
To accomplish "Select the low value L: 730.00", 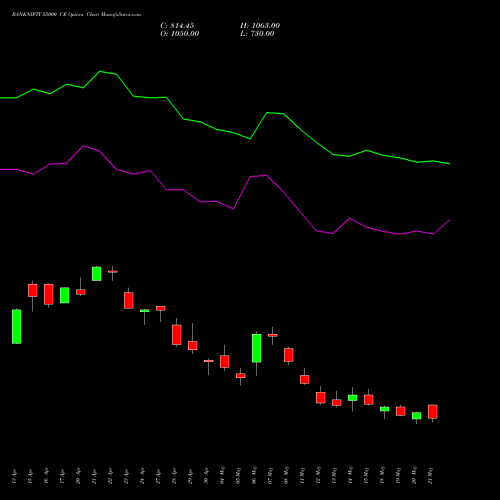I will 257,34.
